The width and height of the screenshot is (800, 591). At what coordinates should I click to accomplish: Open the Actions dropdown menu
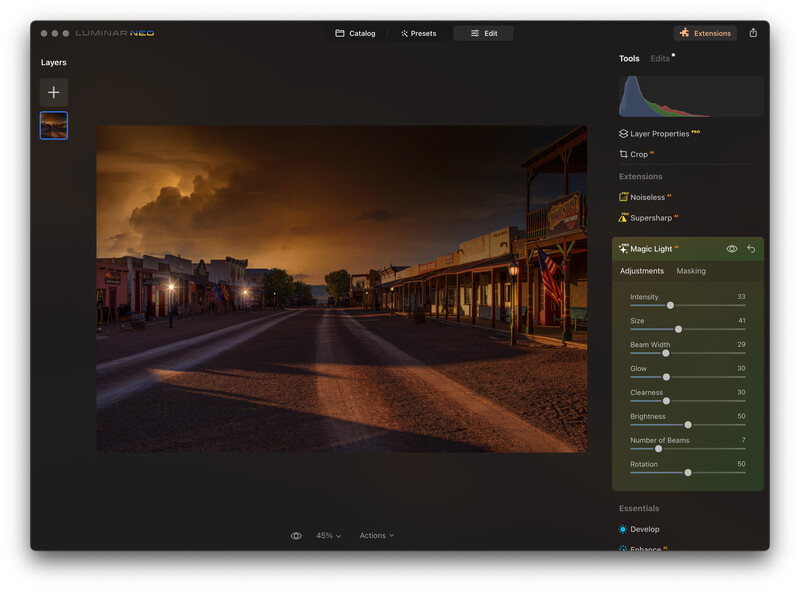(377, 535)
